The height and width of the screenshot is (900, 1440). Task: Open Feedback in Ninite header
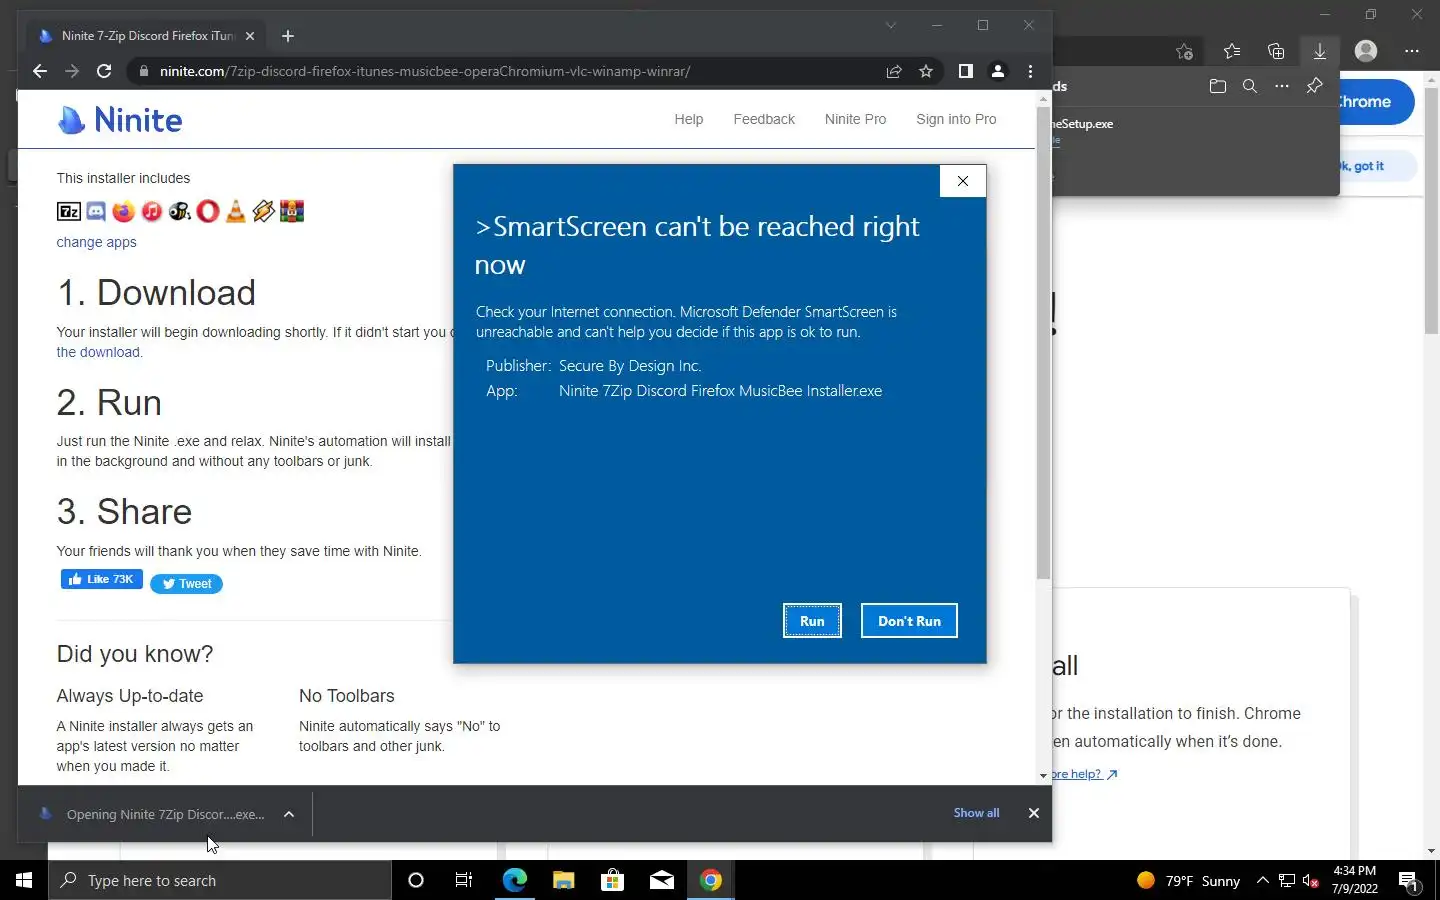(764, 119)
